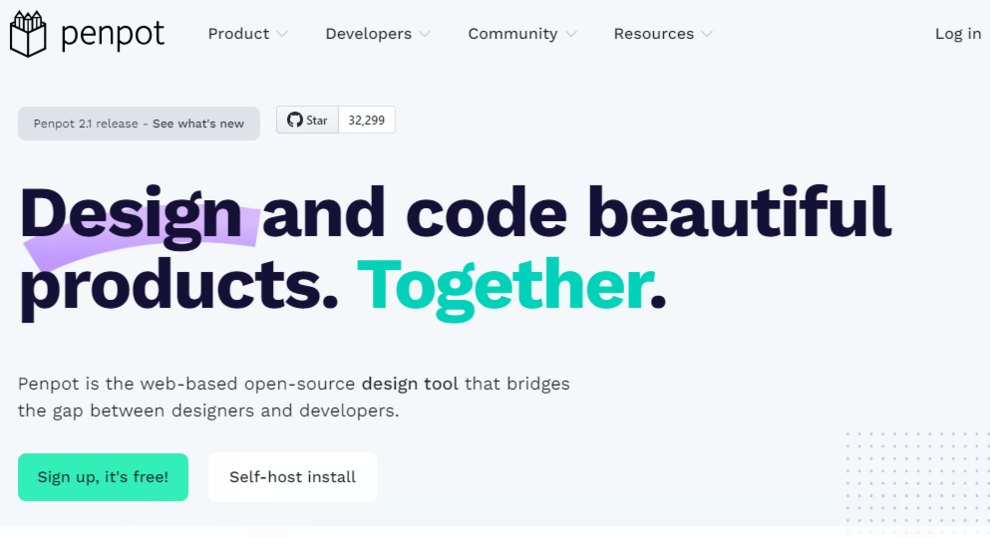Click the penpot wordmark text
The width and height of the screenshot is (990, 538).
point(112,34)
